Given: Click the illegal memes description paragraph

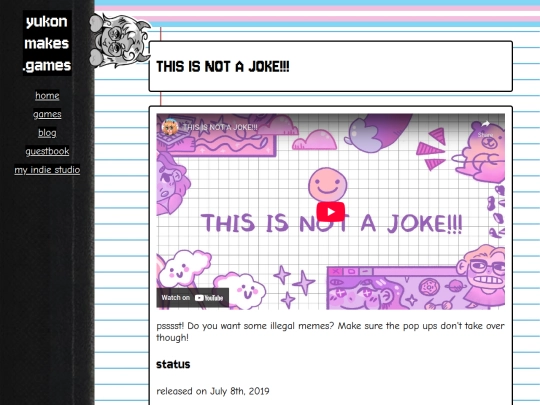Looking at the screenshot, I should point(330,331).
